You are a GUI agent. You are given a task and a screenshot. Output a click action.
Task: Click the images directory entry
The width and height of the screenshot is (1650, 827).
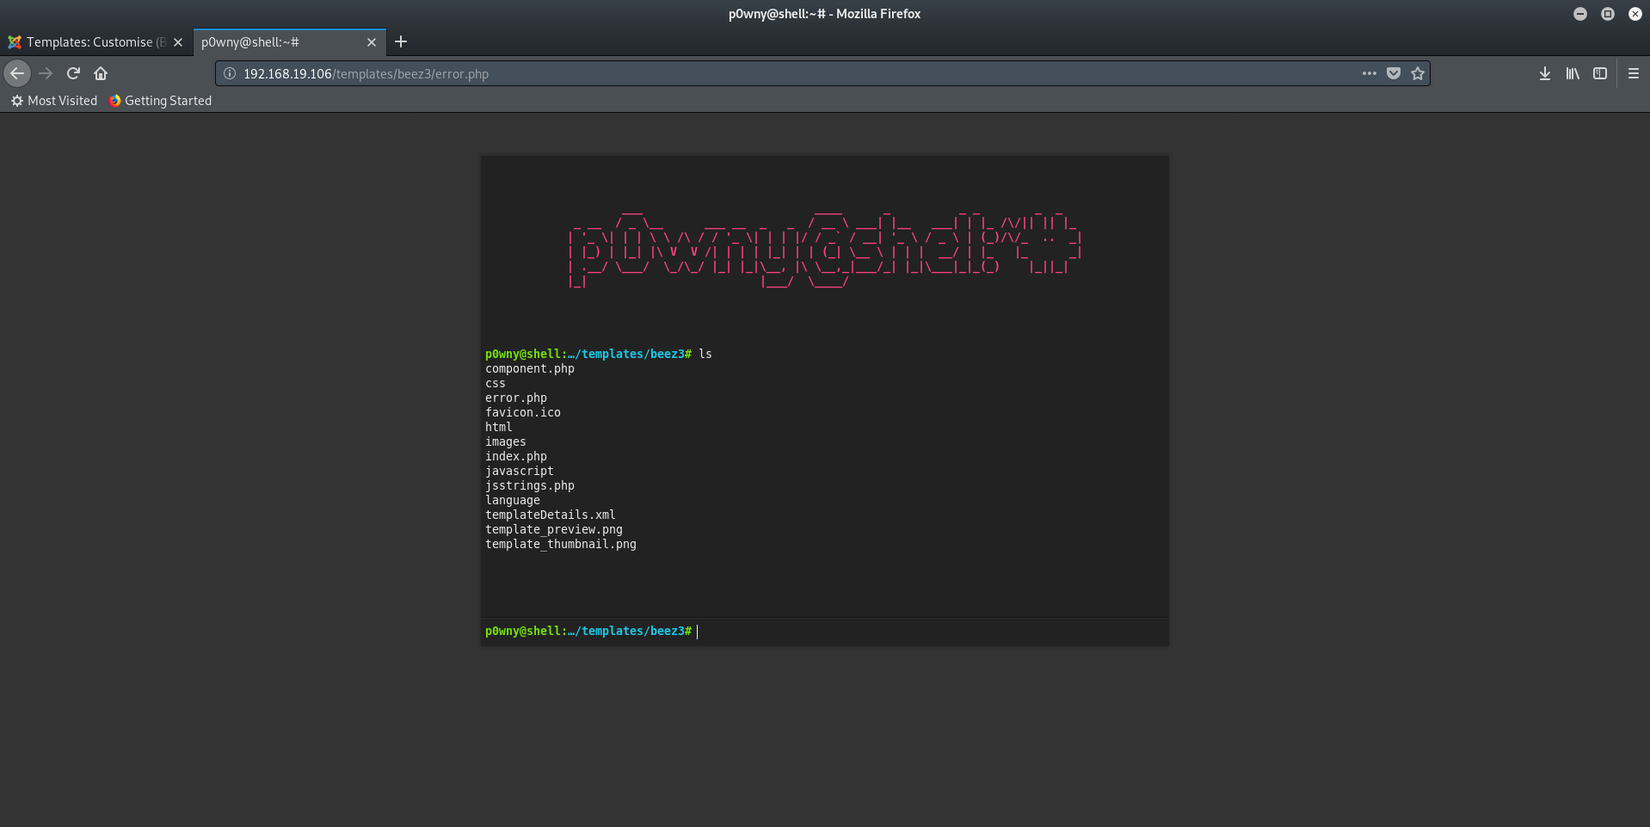pos(505,442)
